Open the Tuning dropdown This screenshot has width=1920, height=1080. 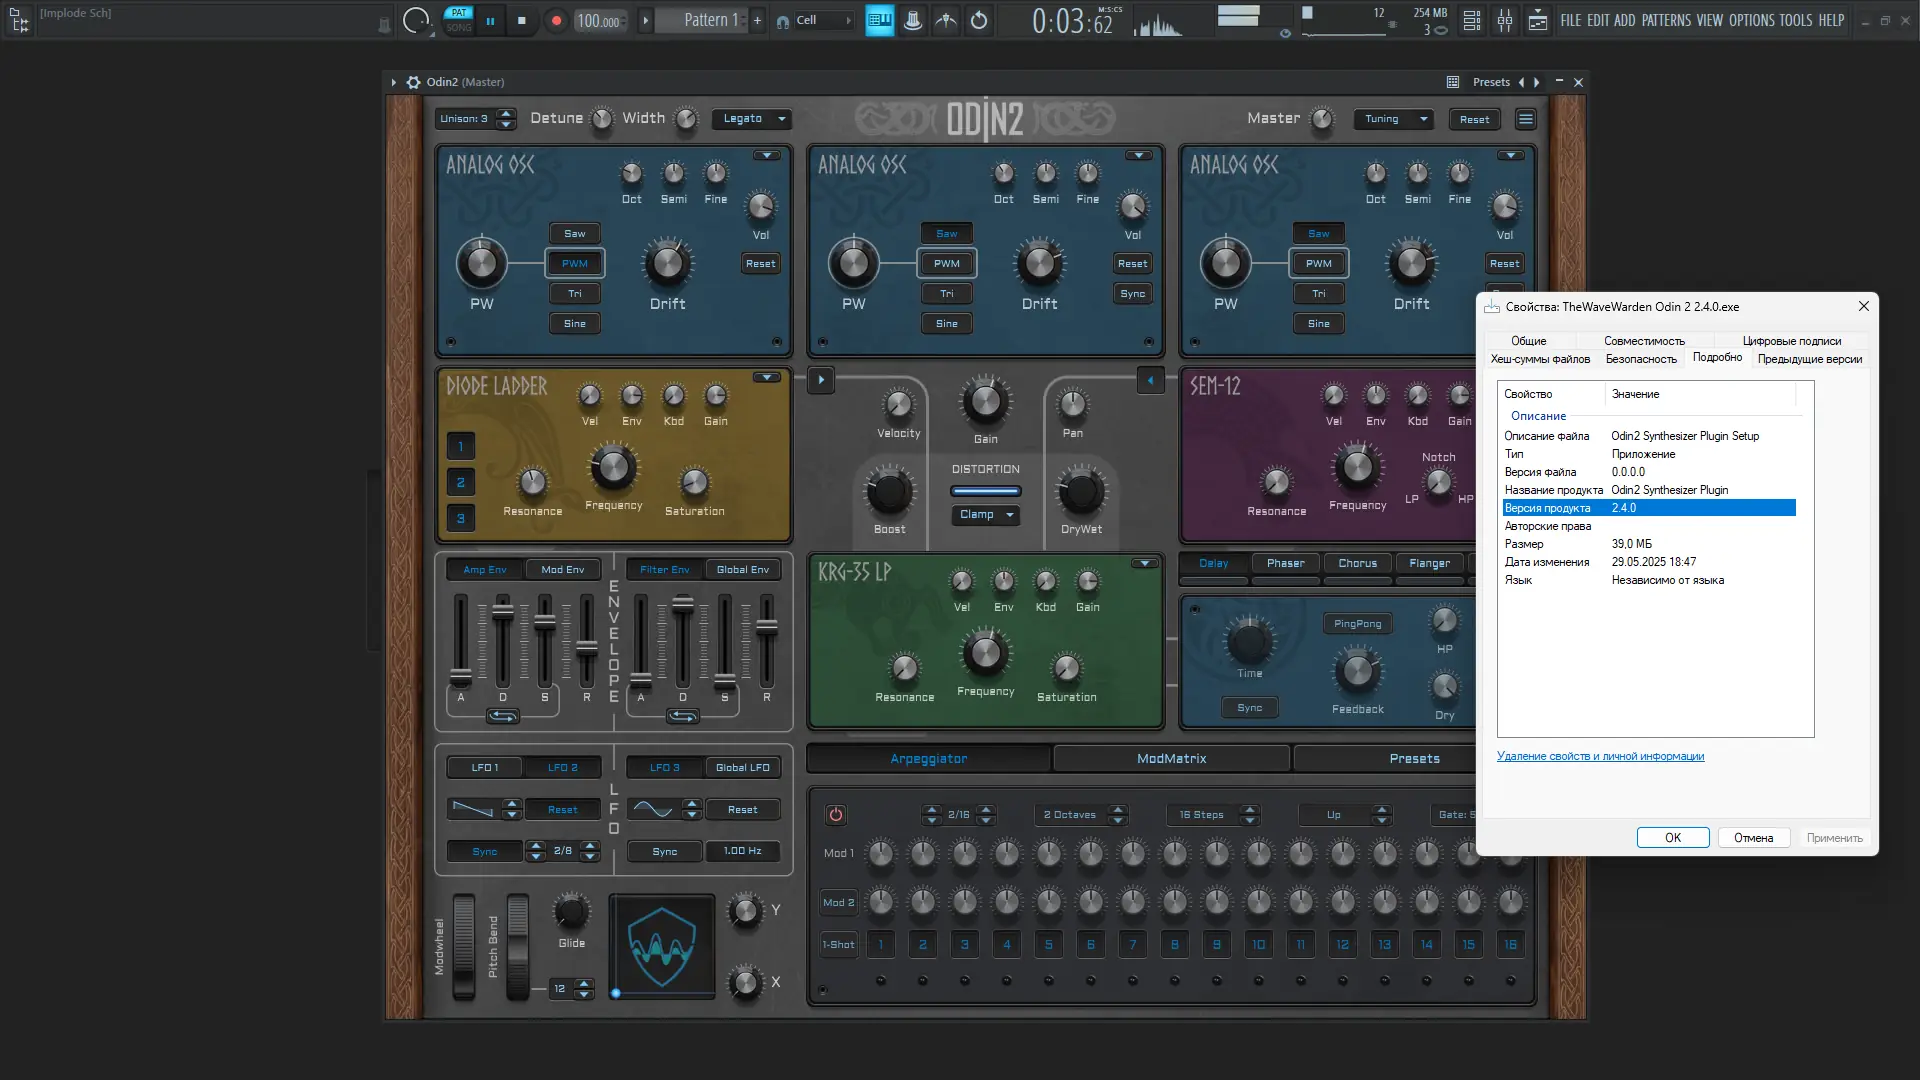(1393, 119)
